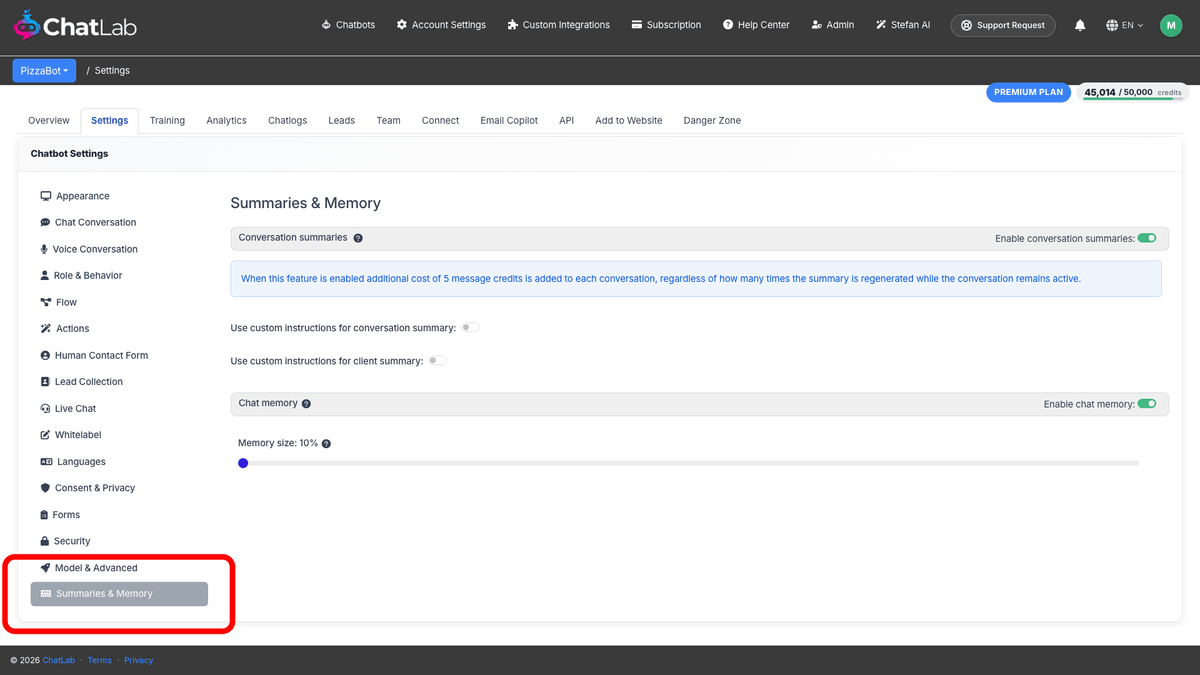Viewport: 1200px width, 675px height.
Task: Click the Whitelabel edit icon
Action: click(45, 435)
